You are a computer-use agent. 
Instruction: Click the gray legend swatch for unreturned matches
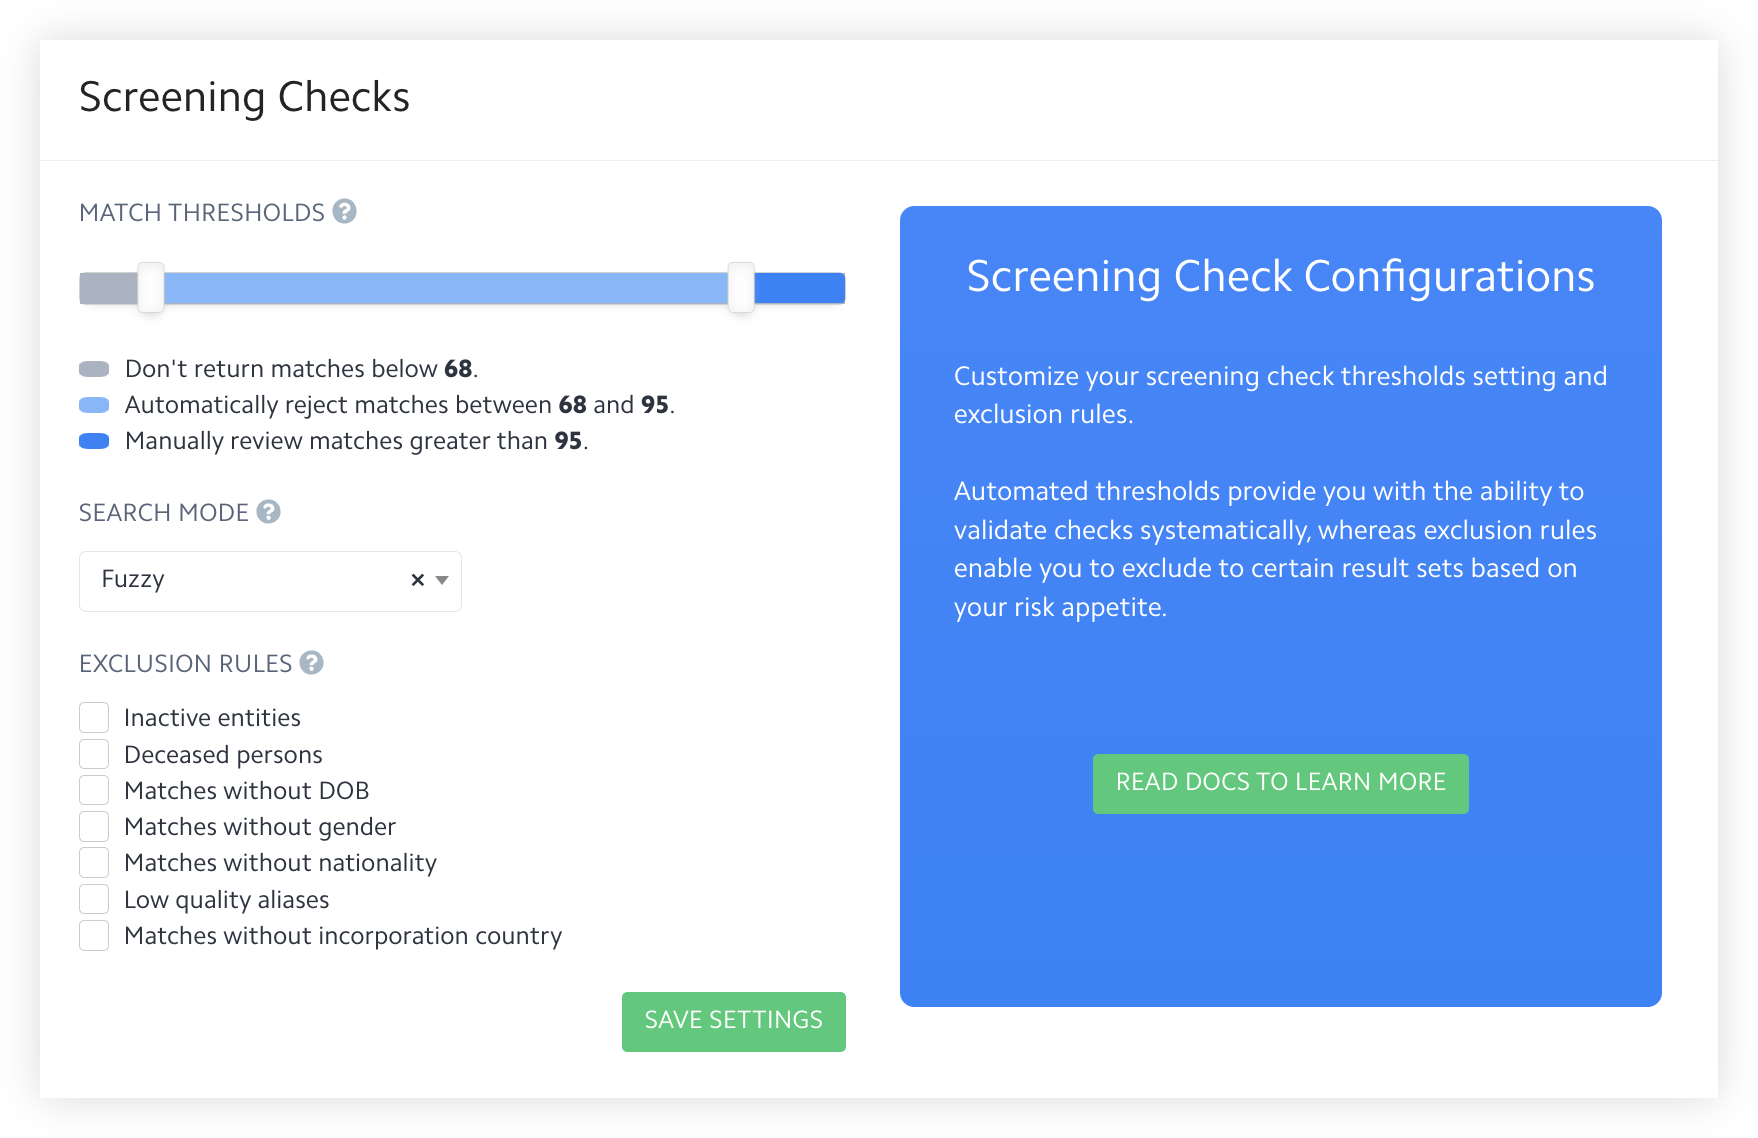click(x=94, y=369)
